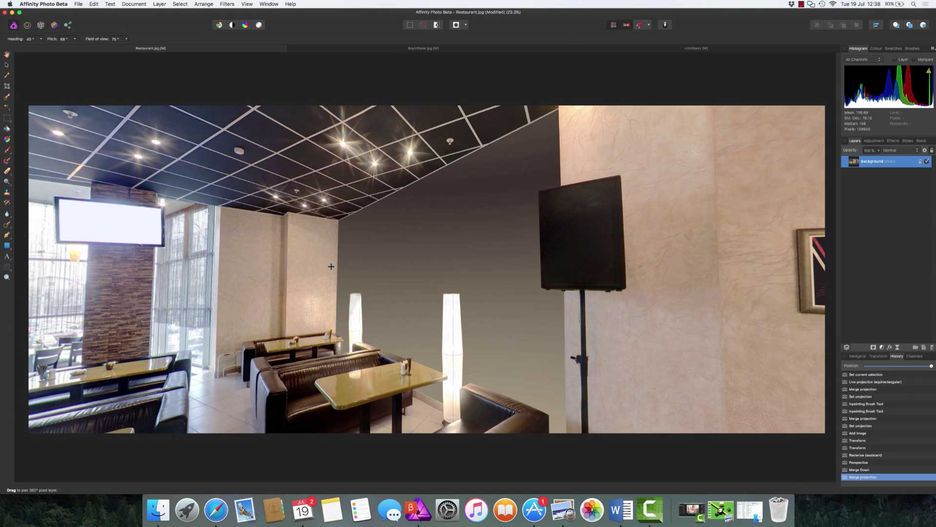Open iTunes from the Dock

pyautogui.click(x=476, y=510)
